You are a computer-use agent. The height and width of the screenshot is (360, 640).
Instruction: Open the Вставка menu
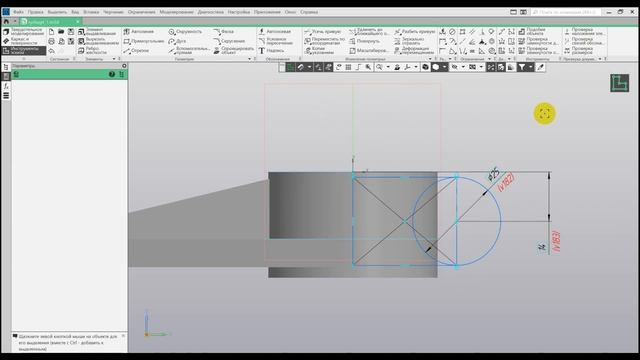(x=91, y=12)
